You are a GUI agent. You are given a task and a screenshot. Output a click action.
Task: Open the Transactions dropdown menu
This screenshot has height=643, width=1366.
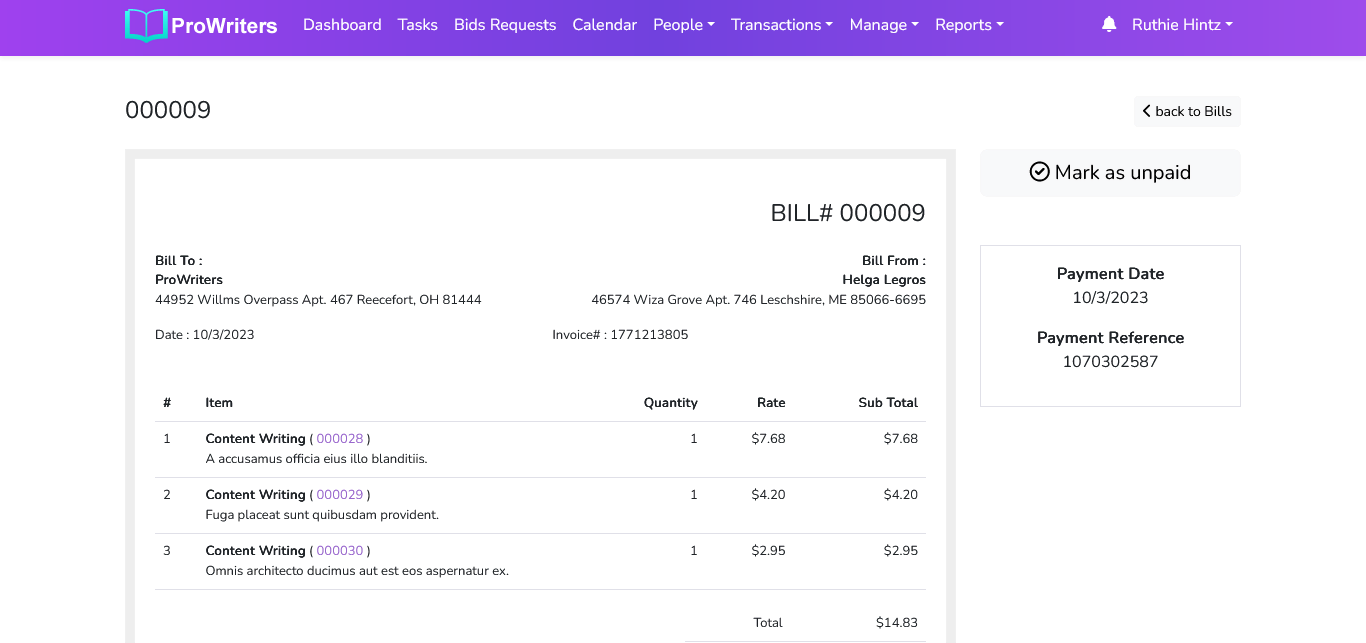pyautogui.click(x=781, y=25)
